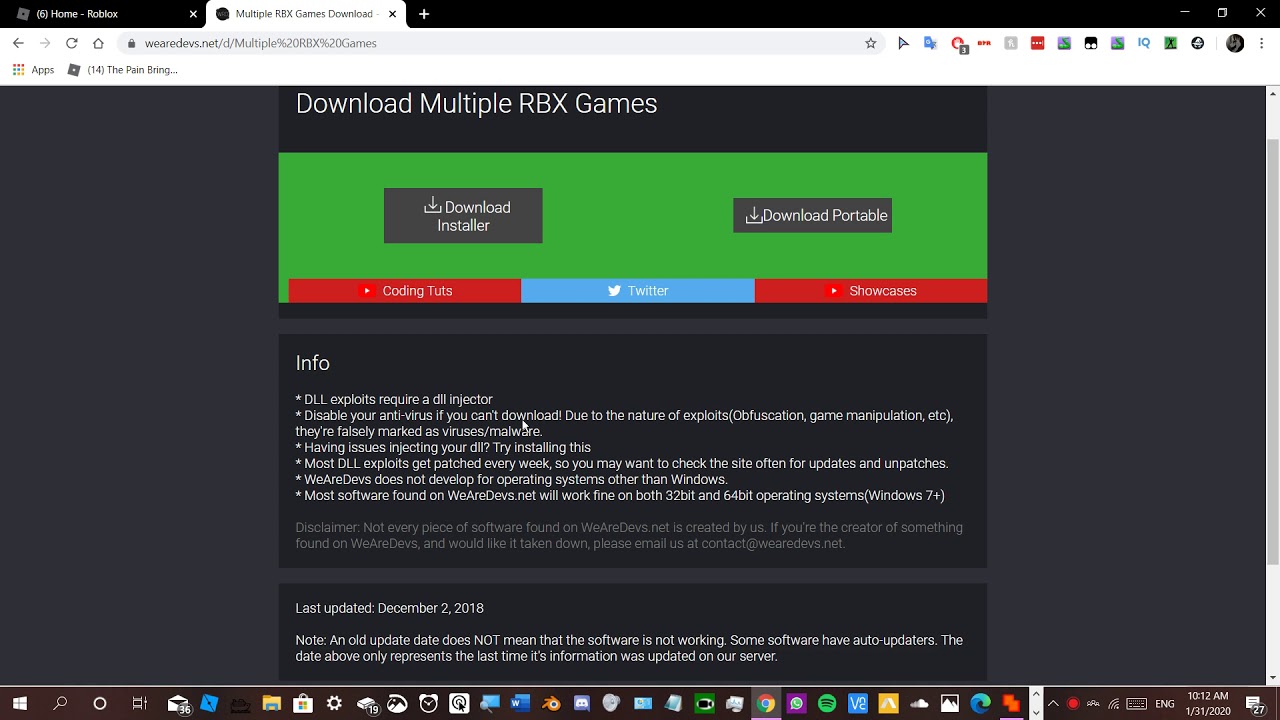Show hidden system tray icons
Image resolution: width=1280 pixels, height=720 pixels.
pos(1053,704)
